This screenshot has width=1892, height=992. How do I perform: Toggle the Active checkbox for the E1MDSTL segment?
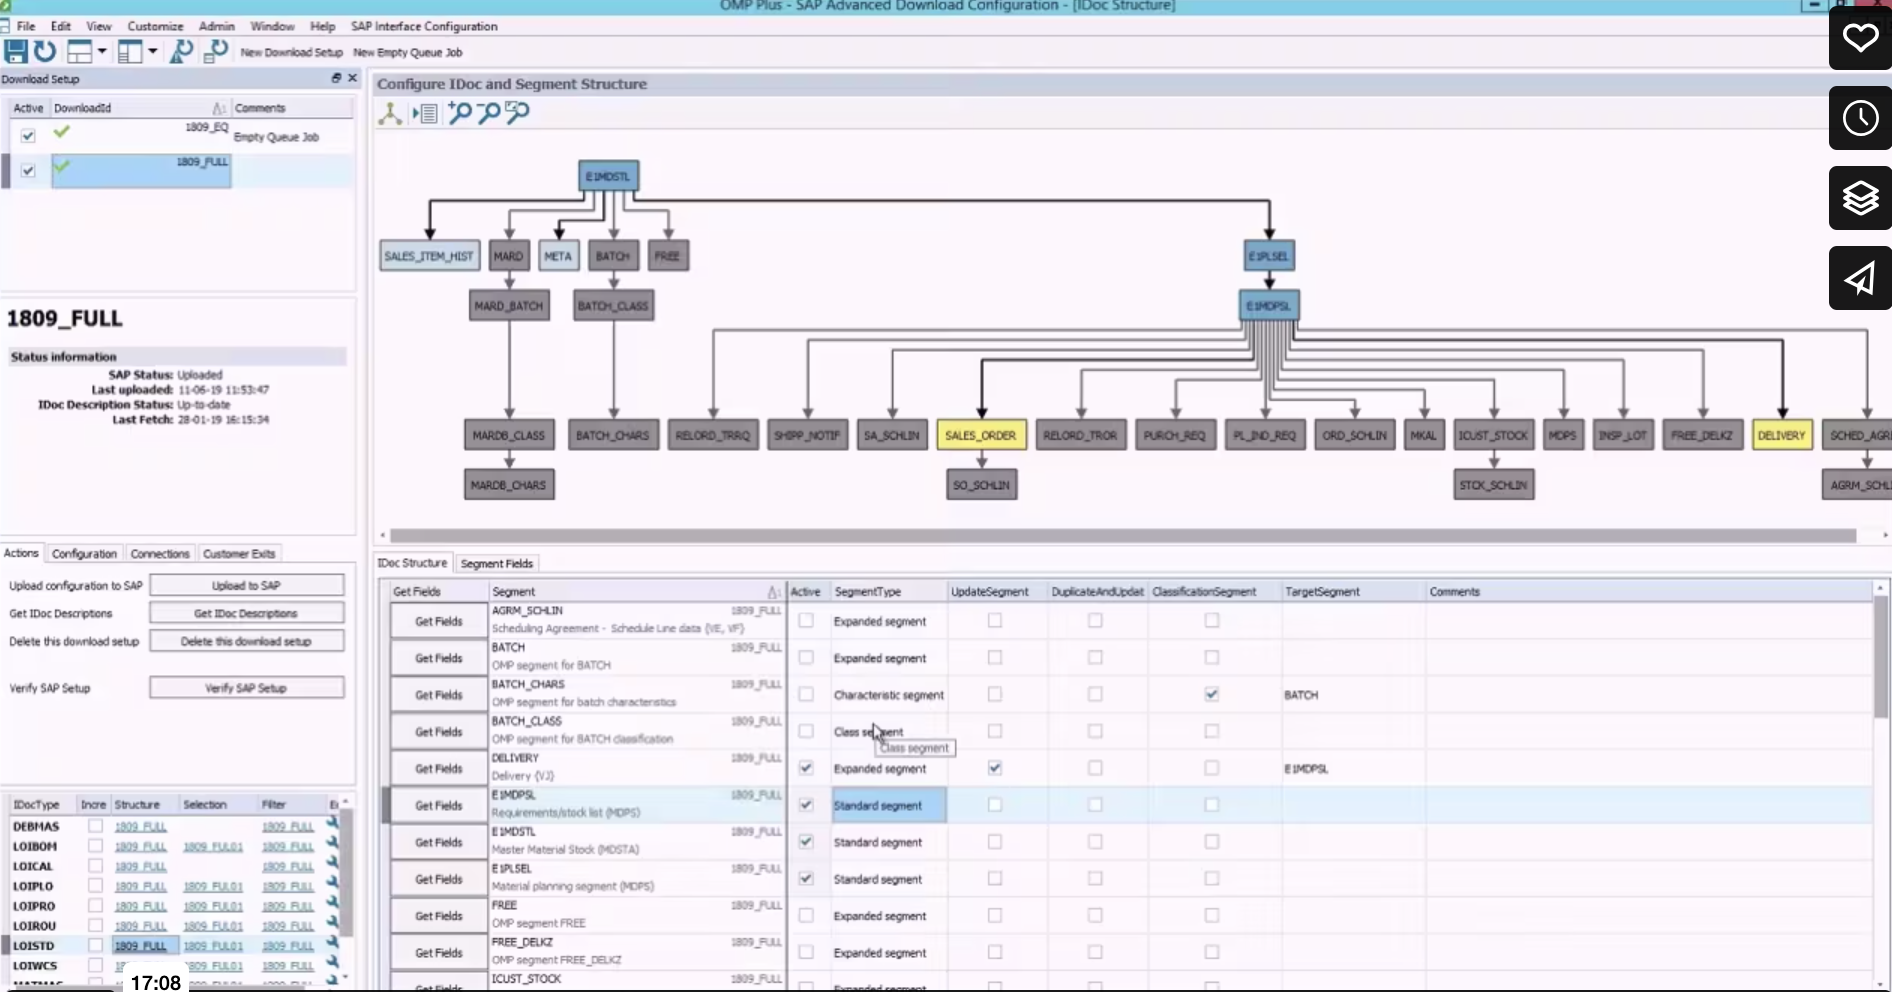[806, 842]
